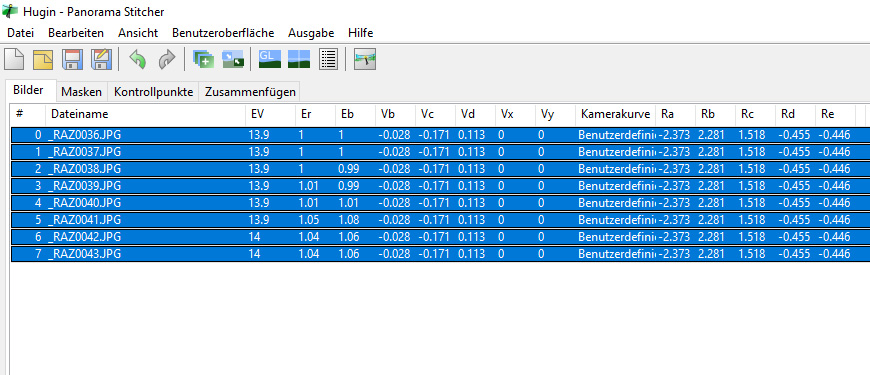Click the EV column header
This screenshot has height=375, width=870.
click(270, 114)
